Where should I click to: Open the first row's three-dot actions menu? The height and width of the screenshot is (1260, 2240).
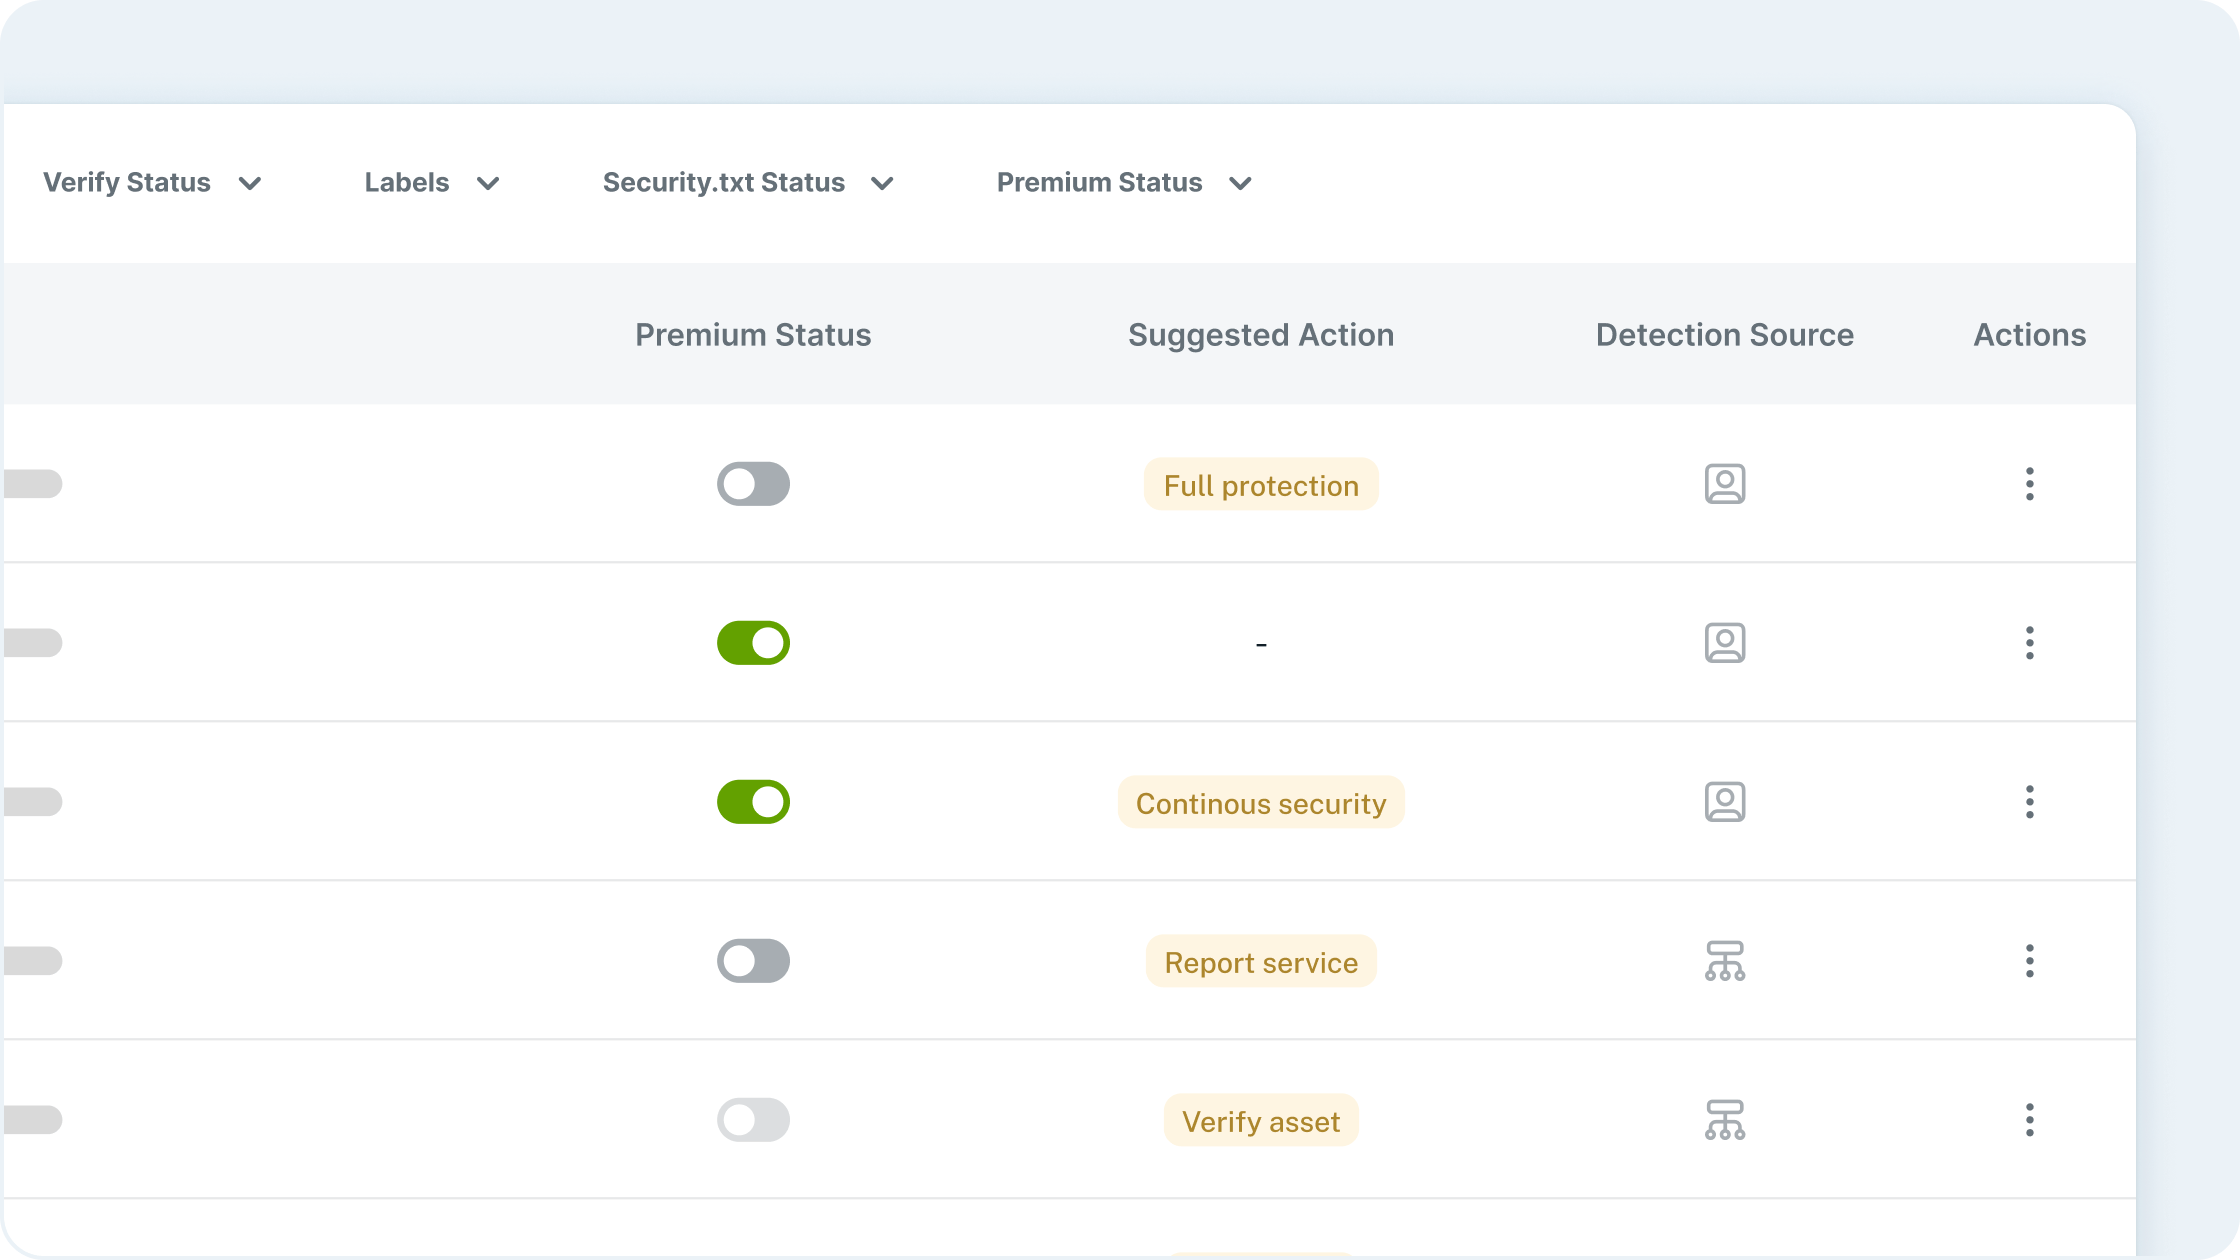point(2029,484)
